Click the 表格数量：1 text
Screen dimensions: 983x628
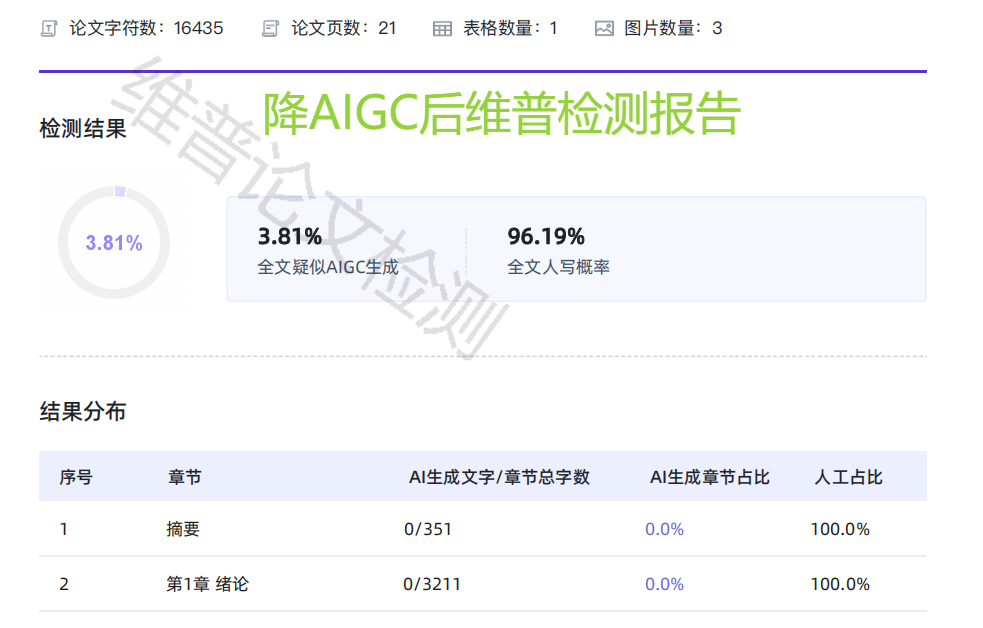coord(510,28)
